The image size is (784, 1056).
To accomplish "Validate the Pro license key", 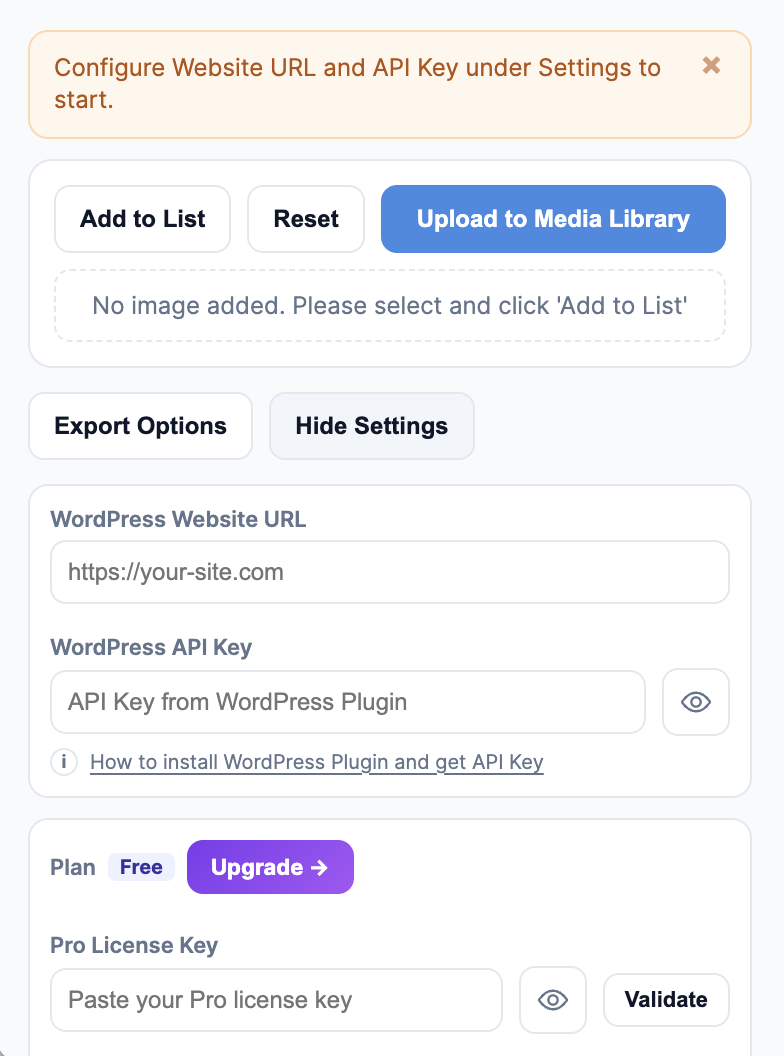I will click(x=666, y=1000).
